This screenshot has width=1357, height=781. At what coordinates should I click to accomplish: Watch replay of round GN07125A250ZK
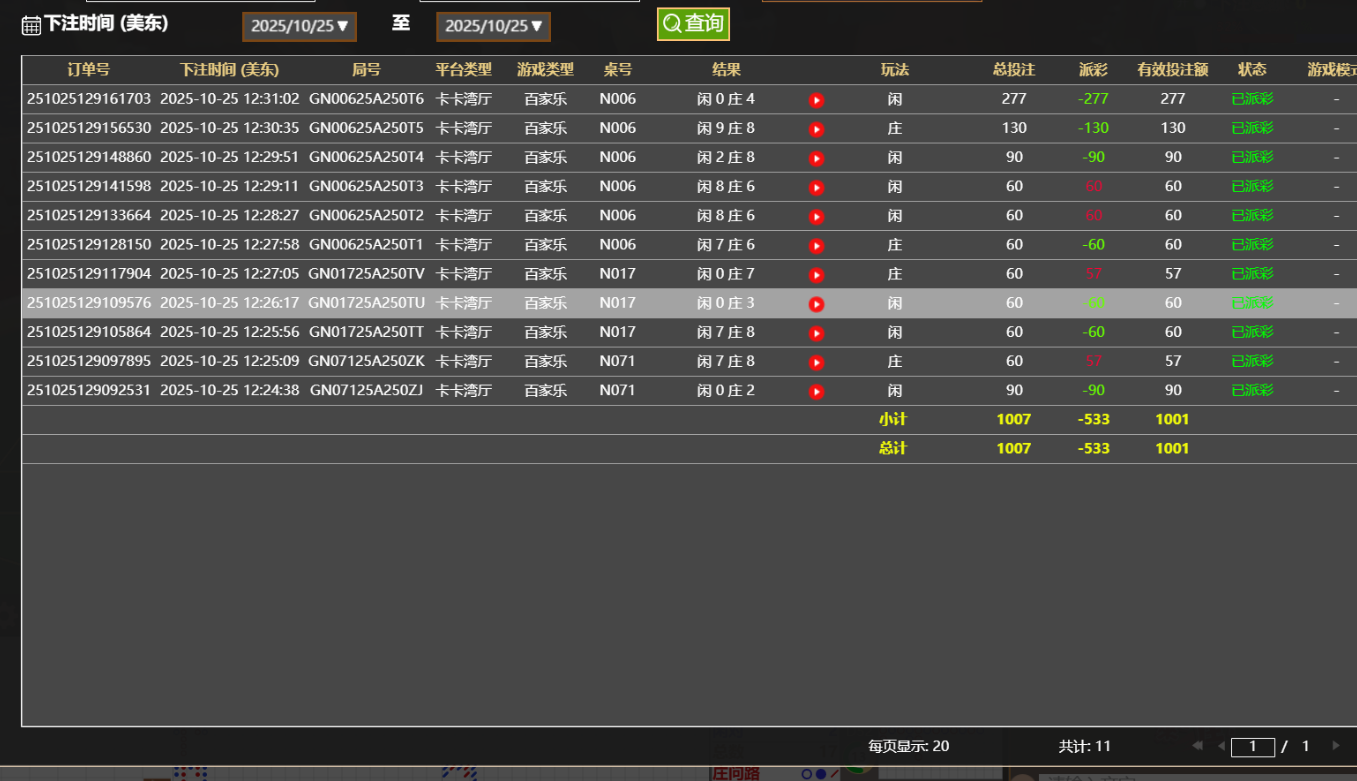[816, 362]
